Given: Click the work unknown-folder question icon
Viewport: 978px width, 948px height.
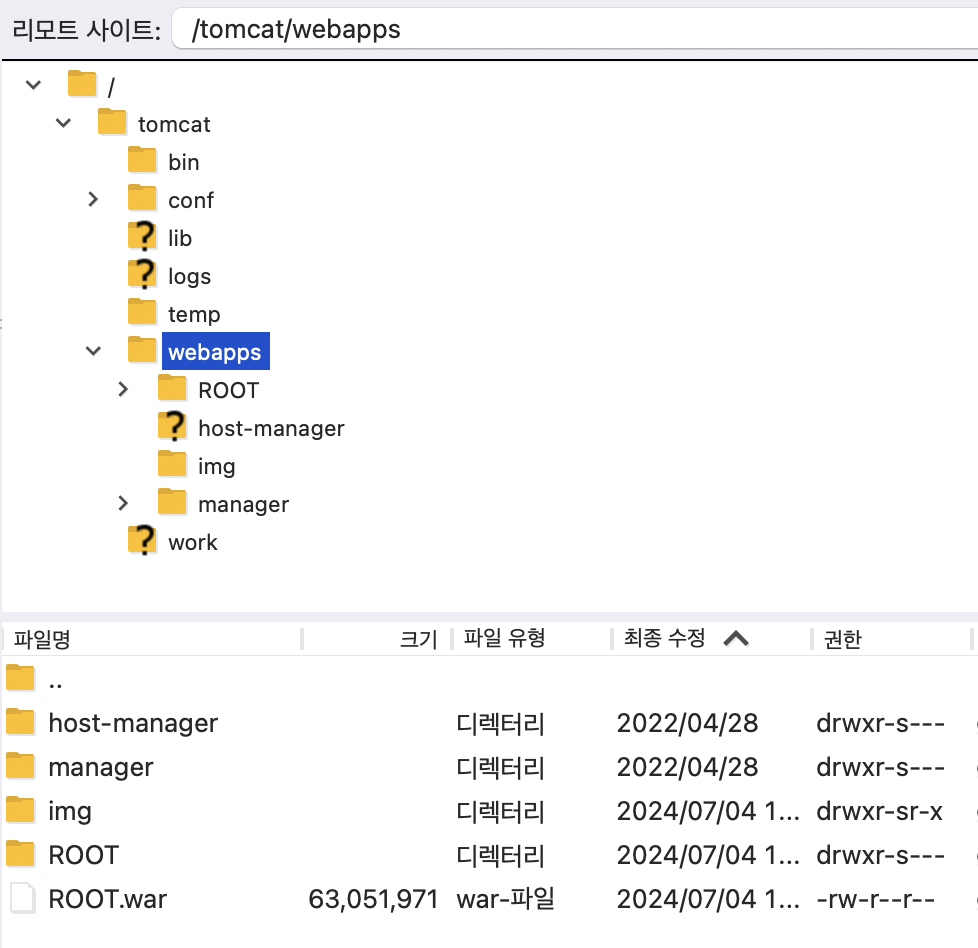Looking at the screenshot, I should coord(142,541).
